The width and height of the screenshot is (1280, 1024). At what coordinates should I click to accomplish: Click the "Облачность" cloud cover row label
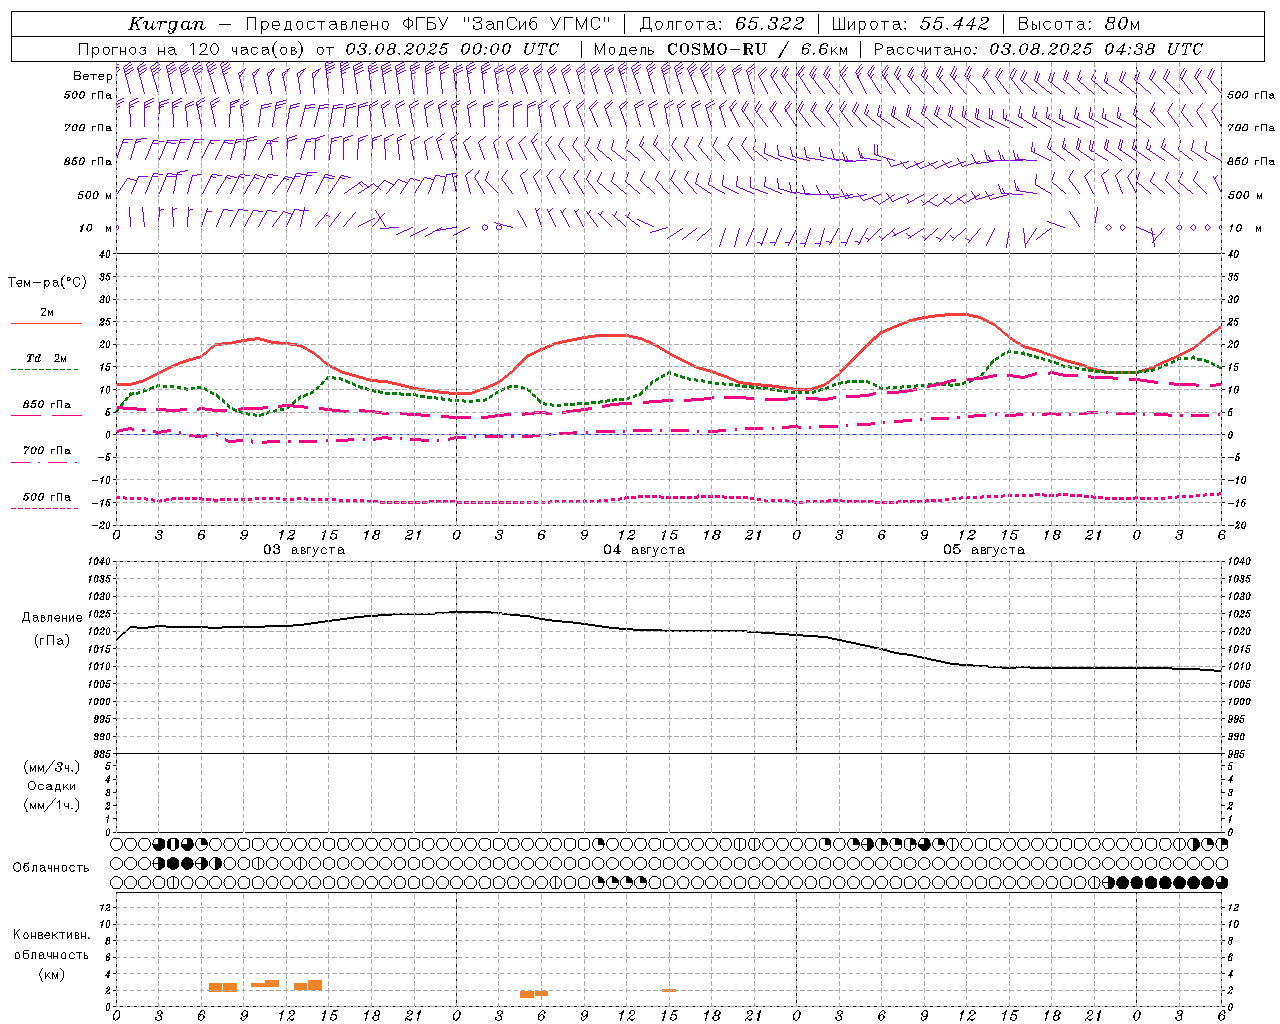point(51,868)
